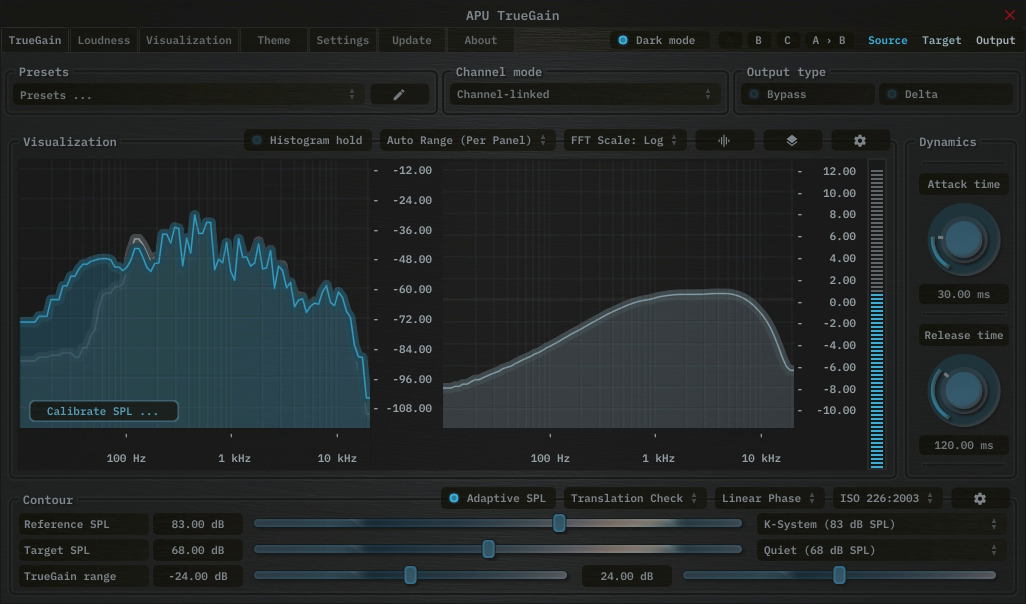The width and height of the screenshot is (1026, 604).
Task: Click the waveform icon in Visualization toolbar
Action: pos(724,141)
